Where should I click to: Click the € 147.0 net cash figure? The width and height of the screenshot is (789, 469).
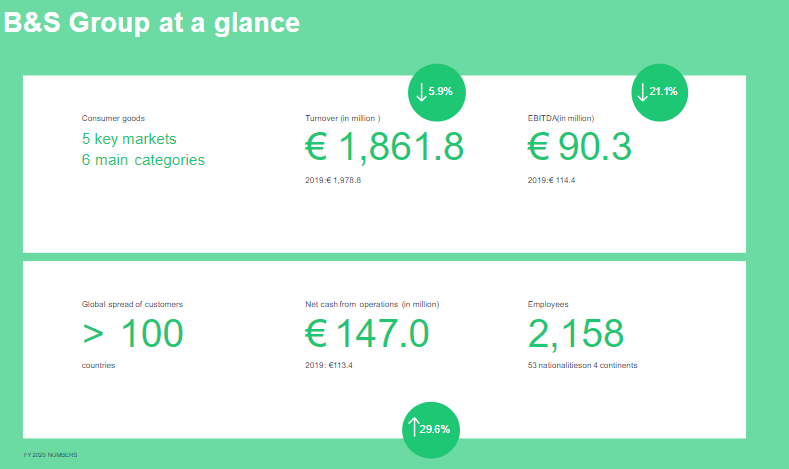click(367, 333)
